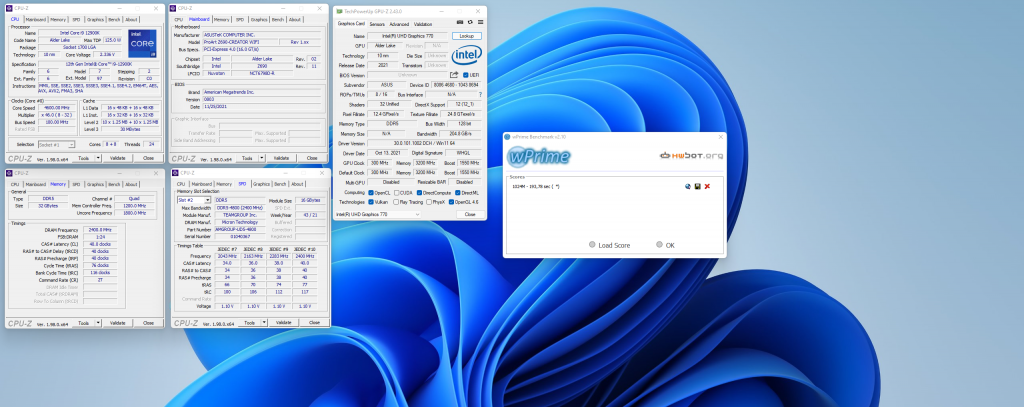Click the wPrime save score floppy icon

tap(697, 186)
